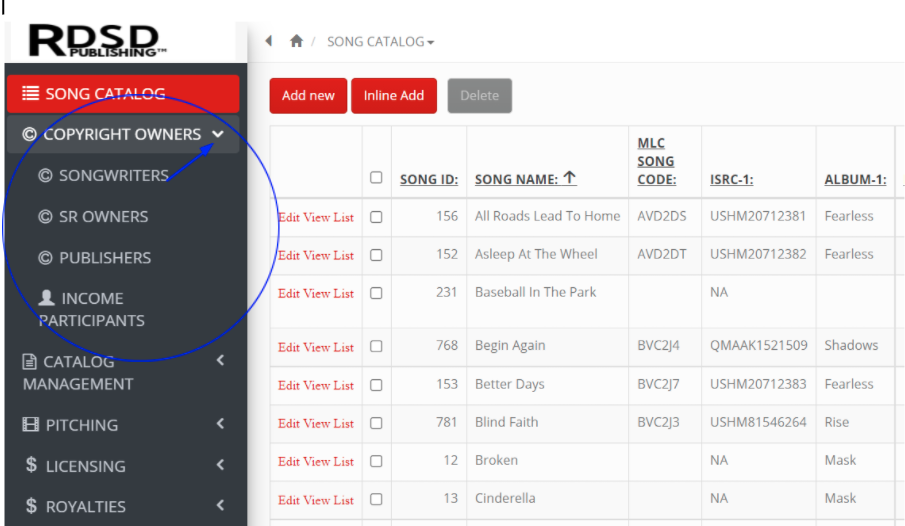905x526 pixels.
Task: Click the home icon in breadcrumb
Action: pos(297,41)
